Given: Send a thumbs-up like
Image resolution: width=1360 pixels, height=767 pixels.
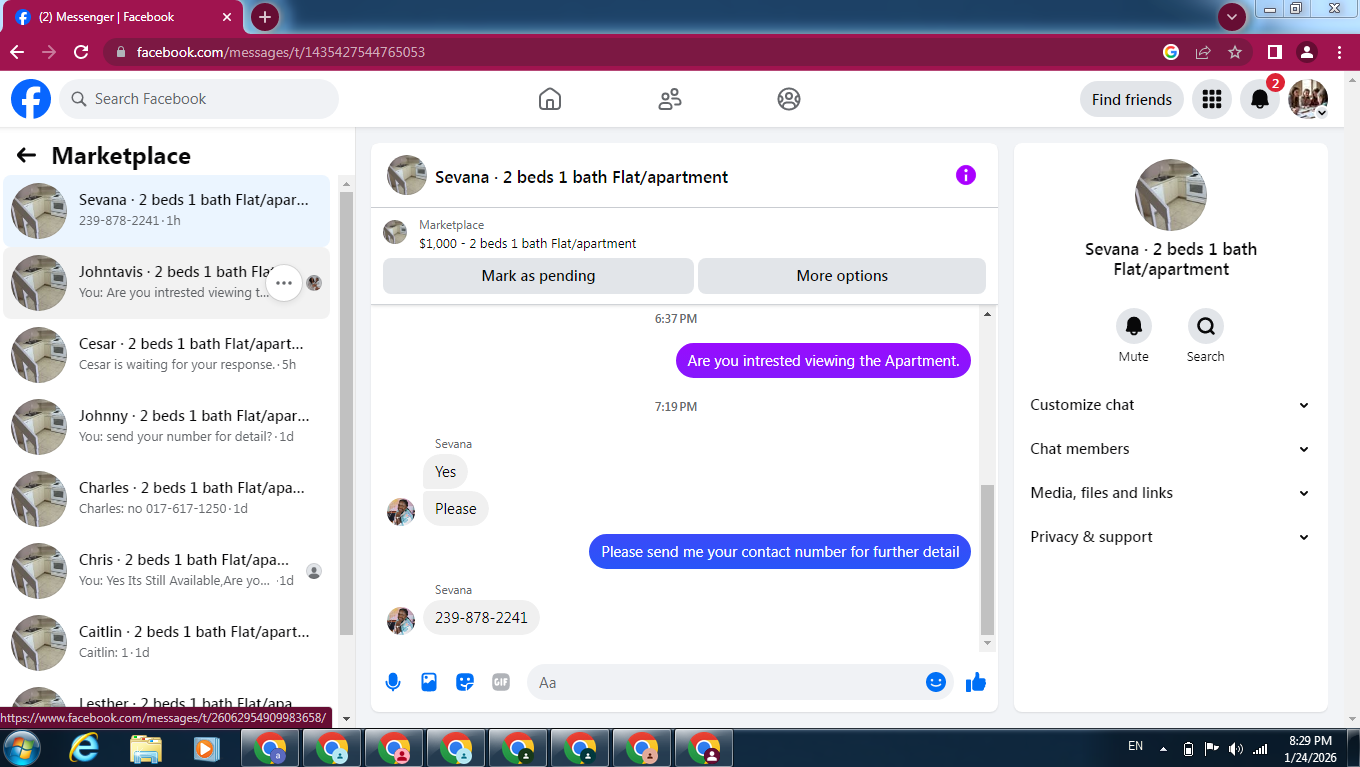Looking at the screenshot, I should pos(976,682).
